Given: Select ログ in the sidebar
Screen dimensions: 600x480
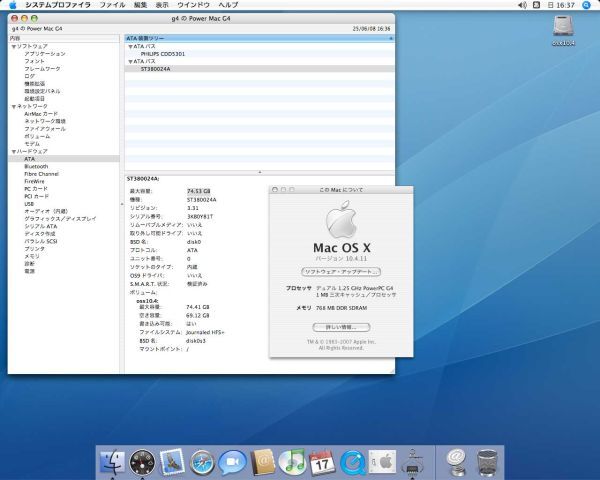Looking at the screenshot, I should [x=29, y=76].
